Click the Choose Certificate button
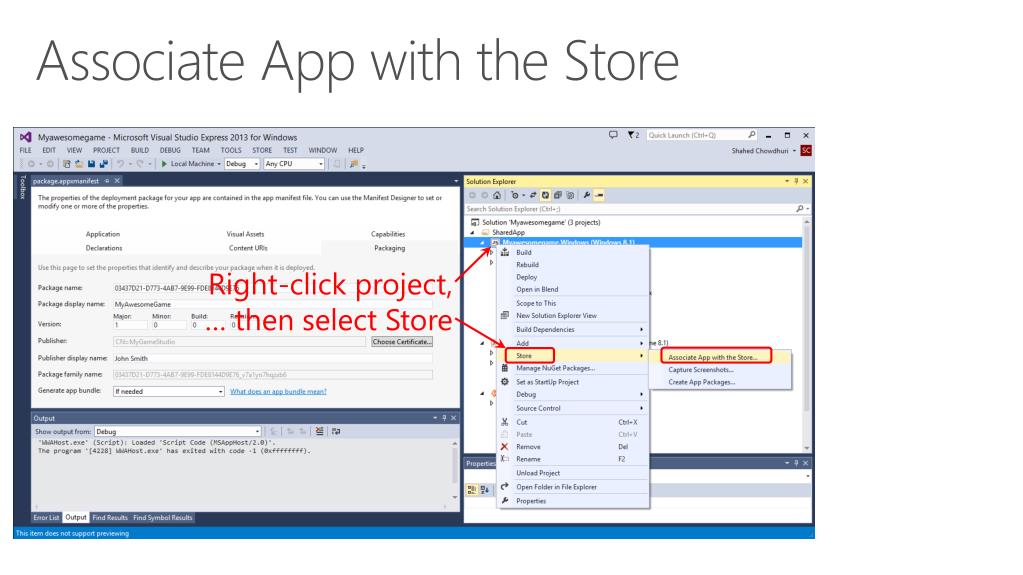 [402, 341]
